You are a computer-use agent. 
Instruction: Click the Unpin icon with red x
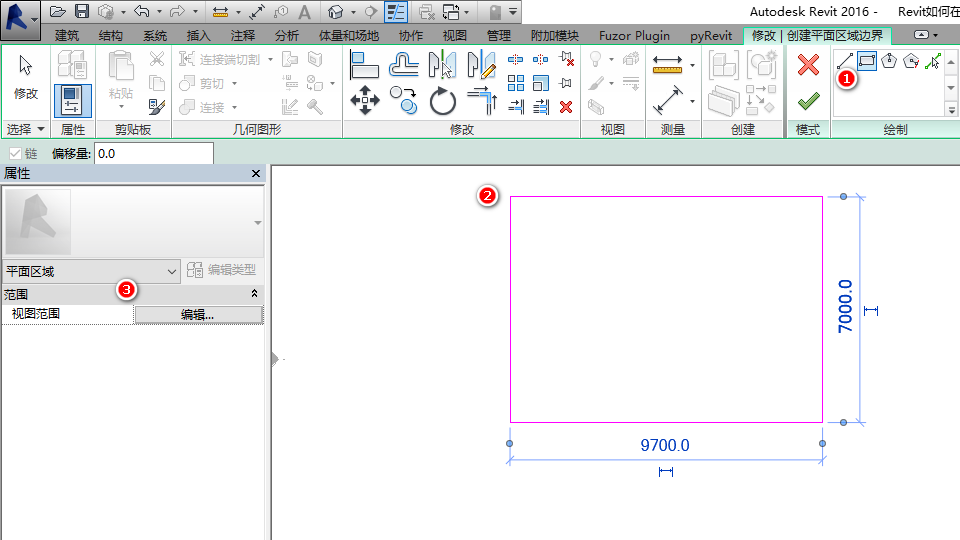[x=566, y=59]
